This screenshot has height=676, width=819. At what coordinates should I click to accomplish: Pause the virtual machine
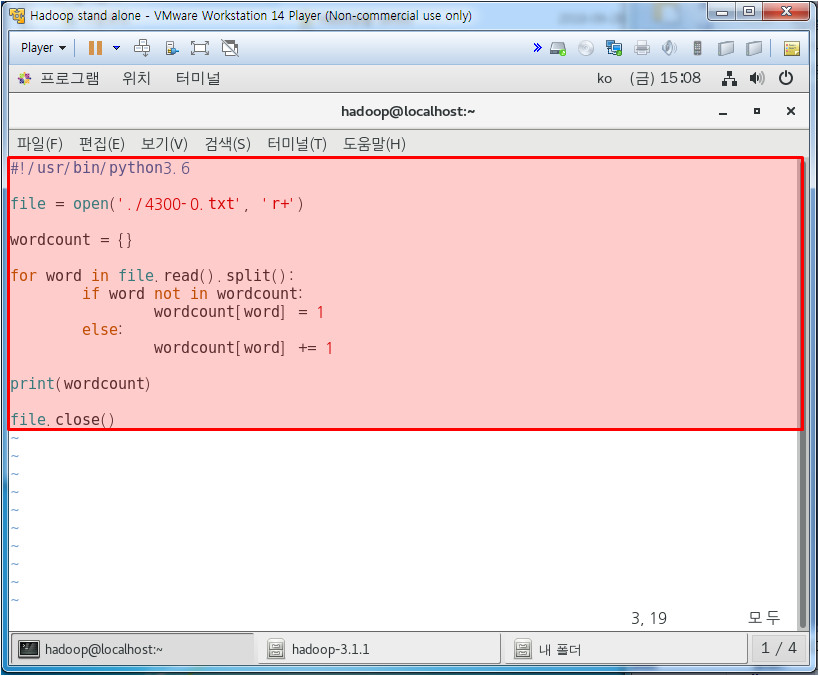point(95,48)
